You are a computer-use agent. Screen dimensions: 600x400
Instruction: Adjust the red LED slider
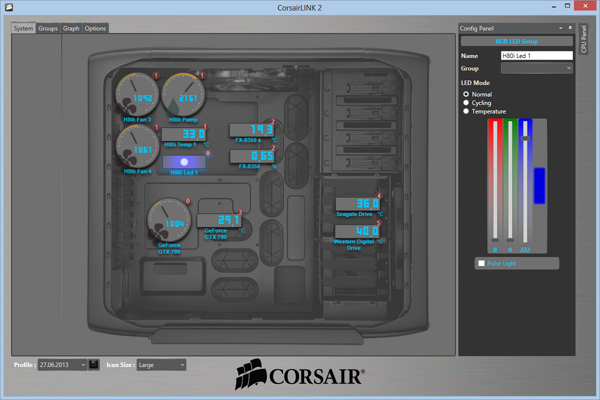(495, 240)
